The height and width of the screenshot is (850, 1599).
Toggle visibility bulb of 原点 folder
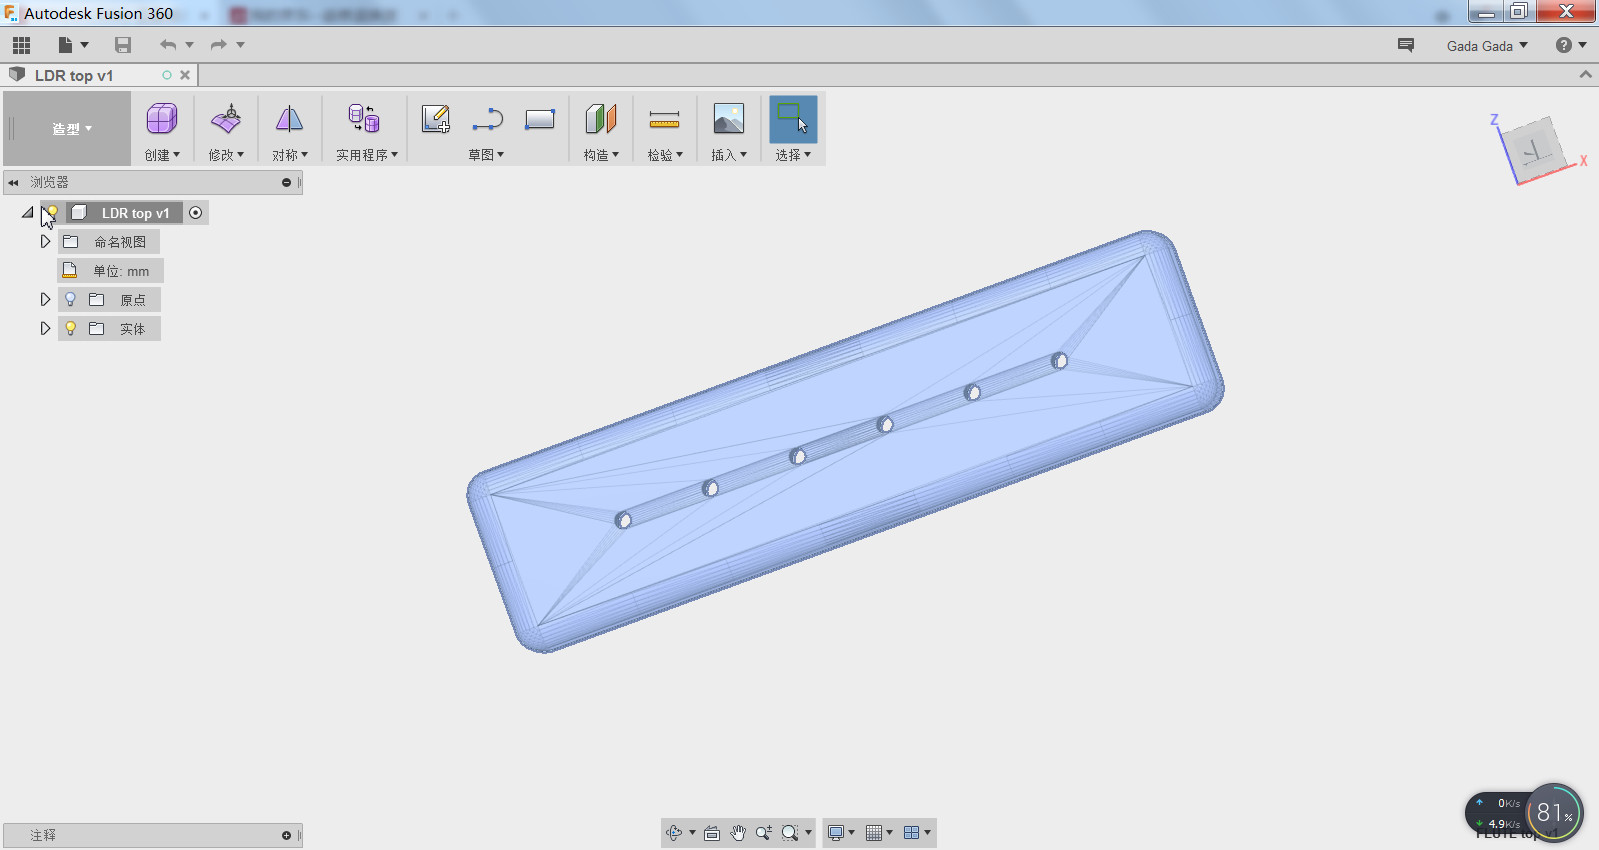[x=70, y=299]
